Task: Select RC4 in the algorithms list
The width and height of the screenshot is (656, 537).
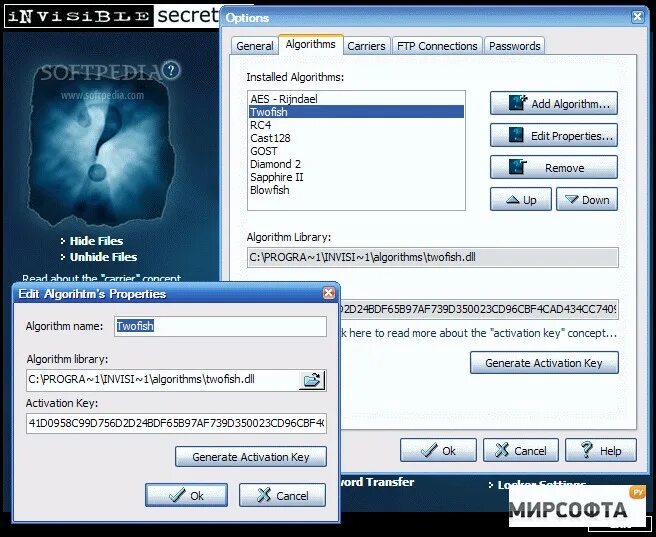Action: tap(356, 125)
